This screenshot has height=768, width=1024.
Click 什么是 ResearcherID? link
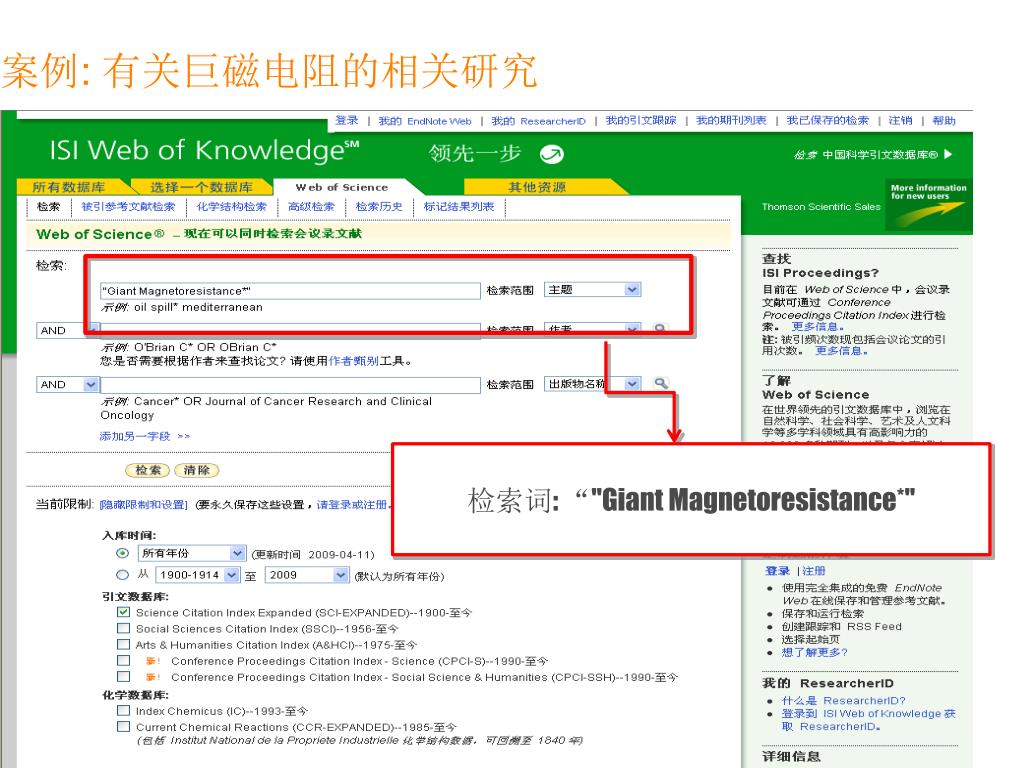click(844, 700)
